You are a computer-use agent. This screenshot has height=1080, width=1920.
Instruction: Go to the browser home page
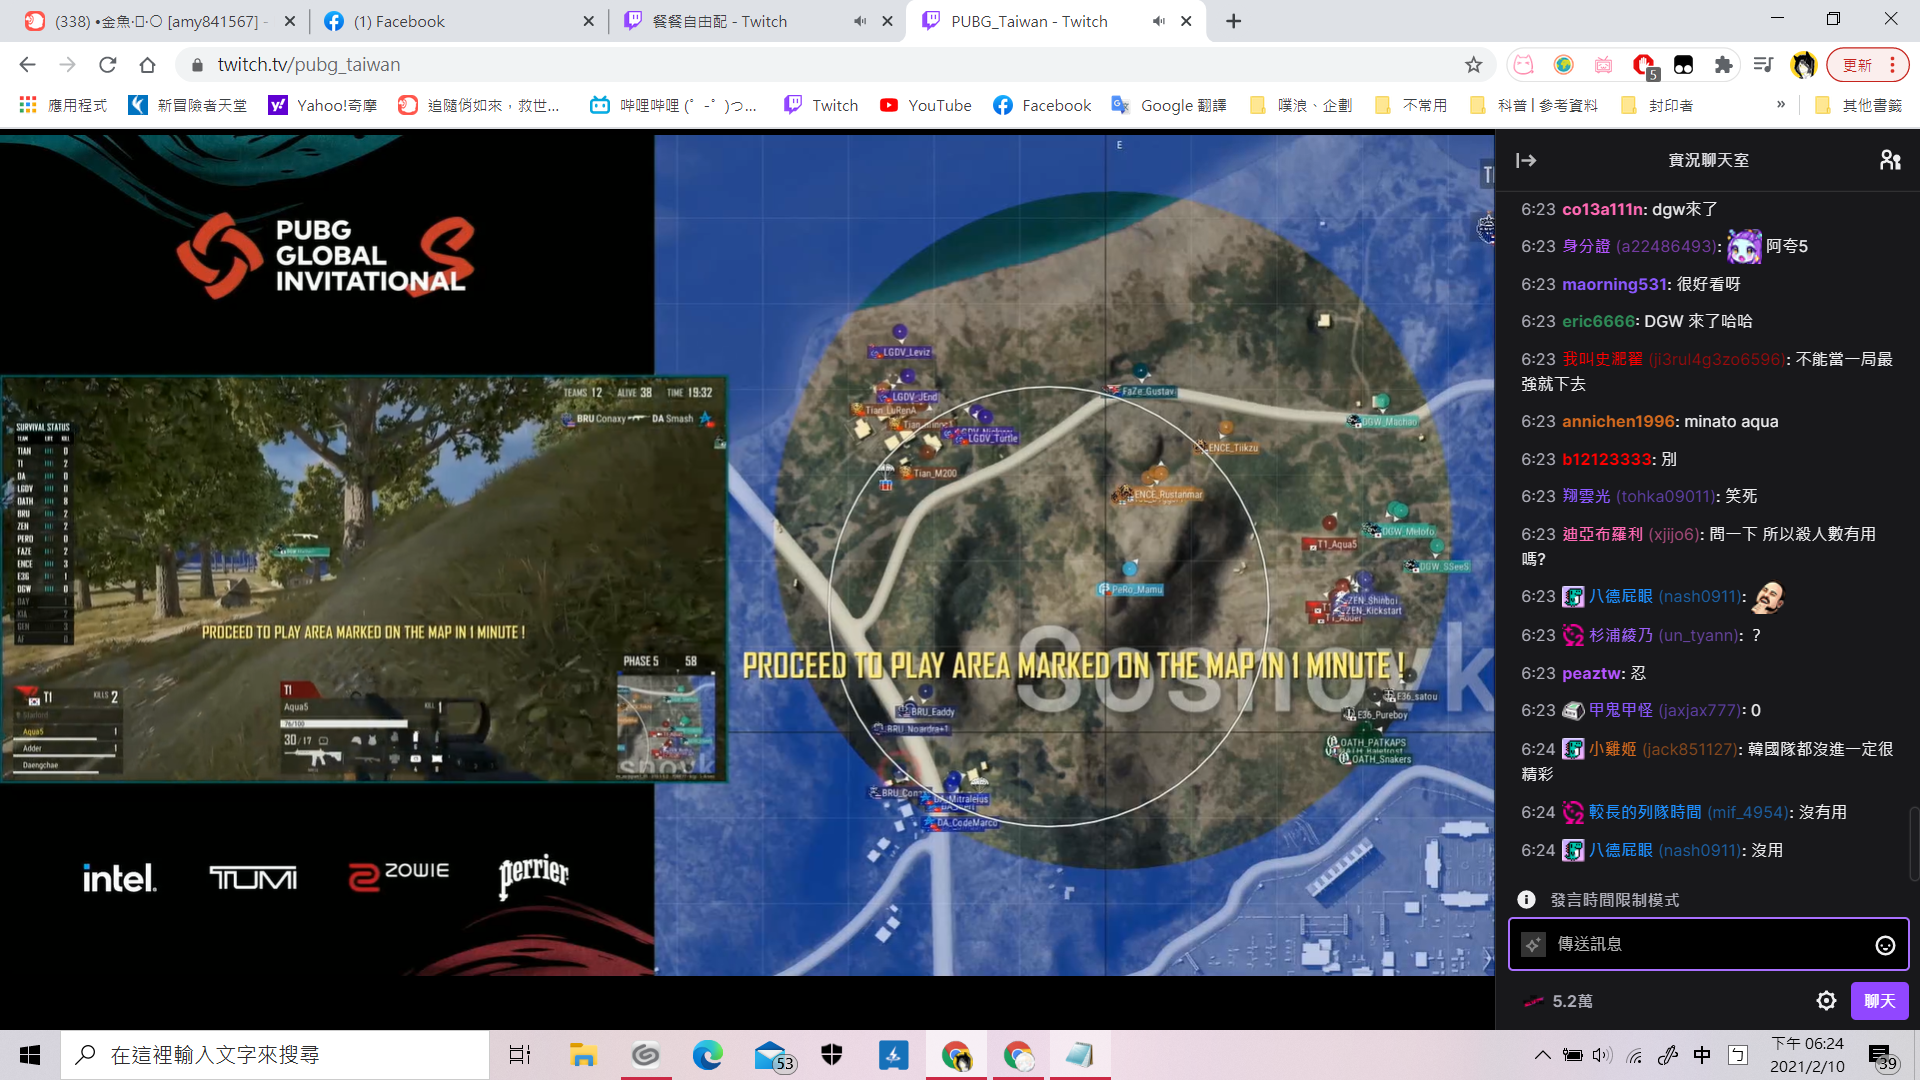pos(147,65)
